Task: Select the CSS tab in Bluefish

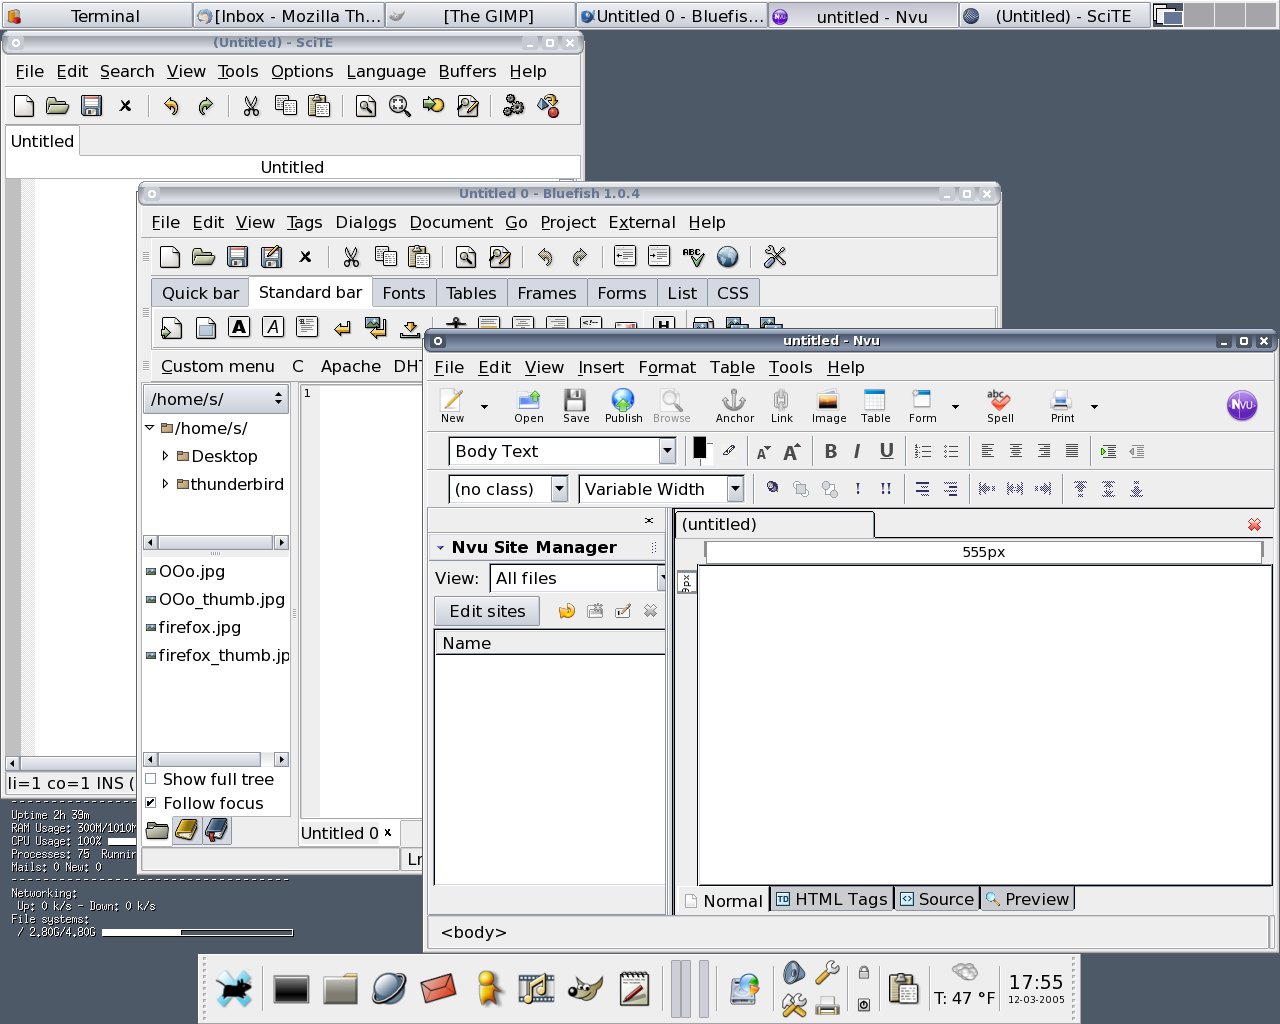Action: [x=733, y=293]
